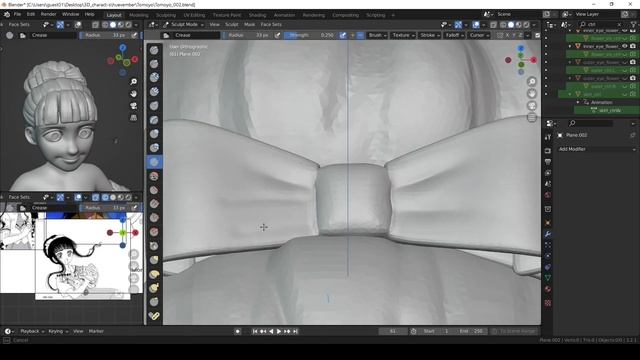Image resolution: width=640 pixels, height=360 pixels.
Task: Select the Snake Hook brush tool
Action: click(154, 288)
